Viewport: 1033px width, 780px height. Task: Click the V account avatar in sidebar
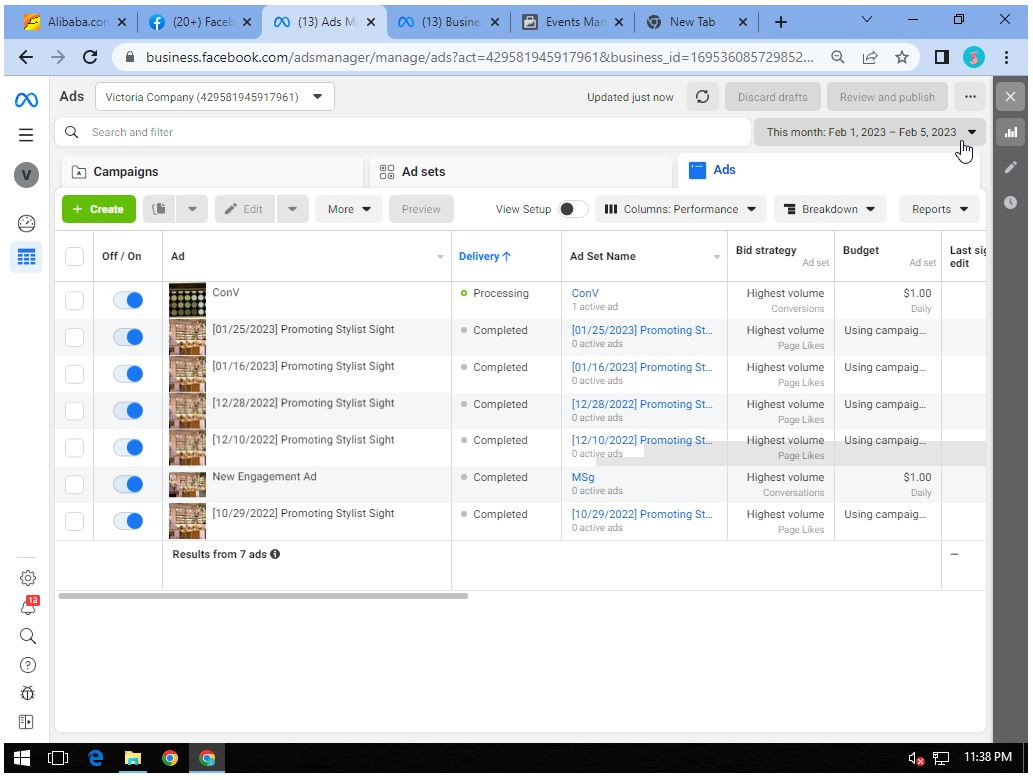26,175
